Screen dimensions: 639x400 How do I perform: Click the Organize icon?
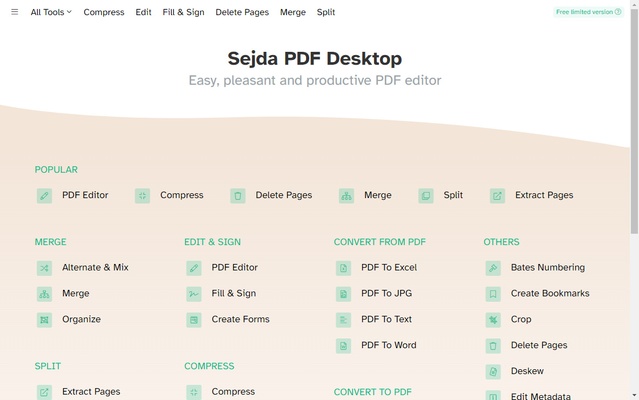(44, 320)
